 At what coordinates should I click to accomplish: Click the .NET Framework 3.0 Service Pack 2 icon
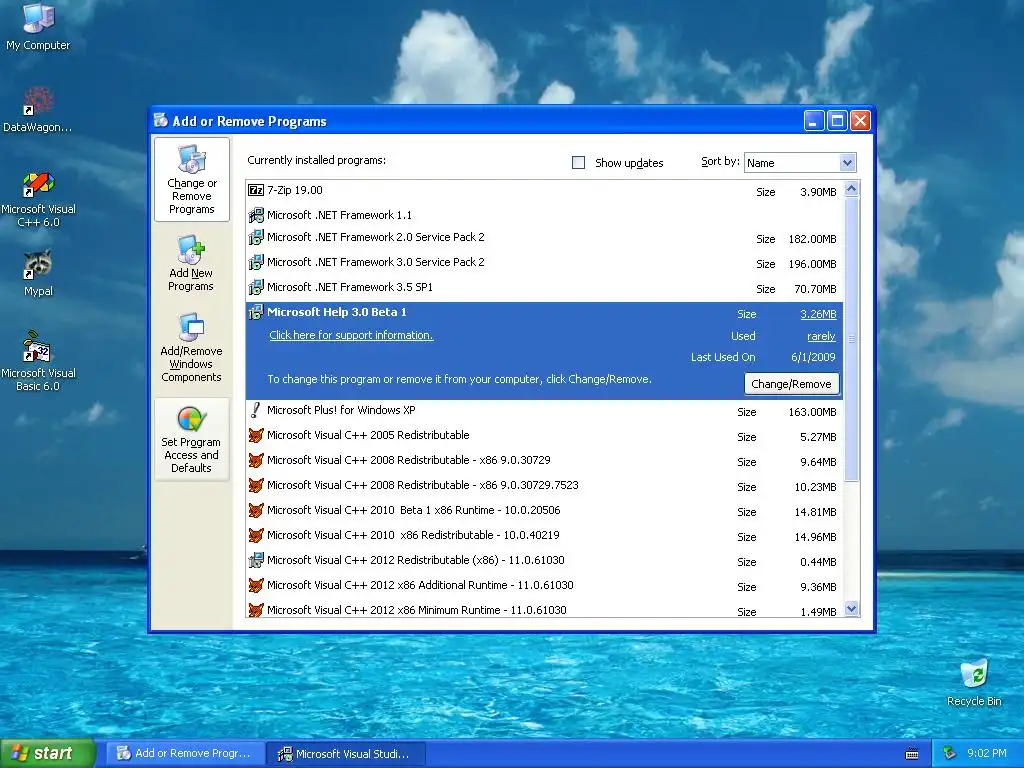pos(256,262)
